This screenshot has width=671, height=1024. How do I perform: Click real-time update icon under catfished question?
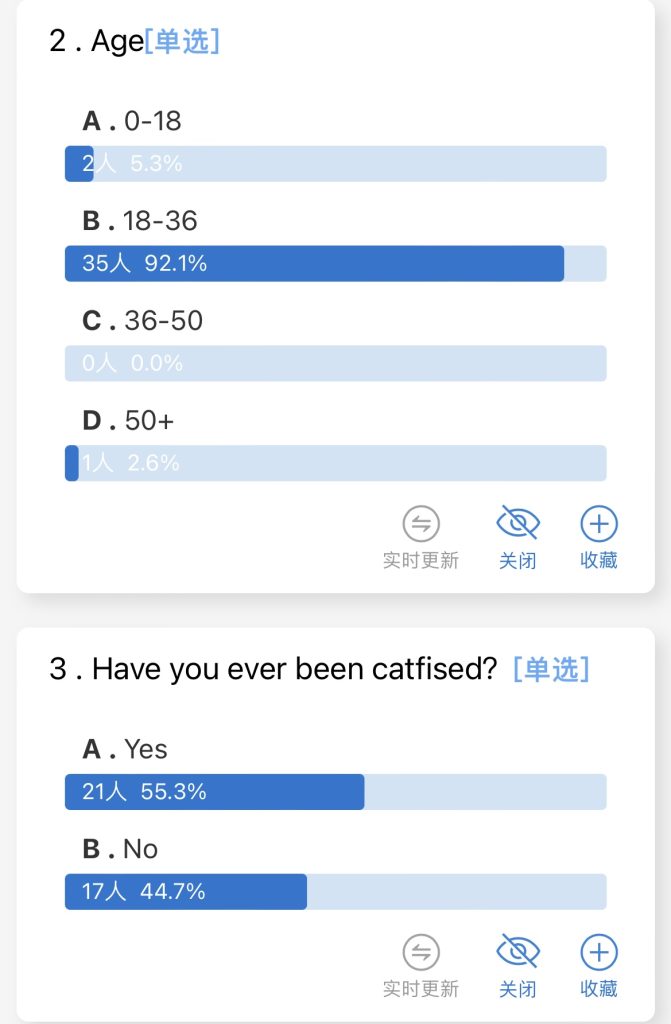click(421, 952)
